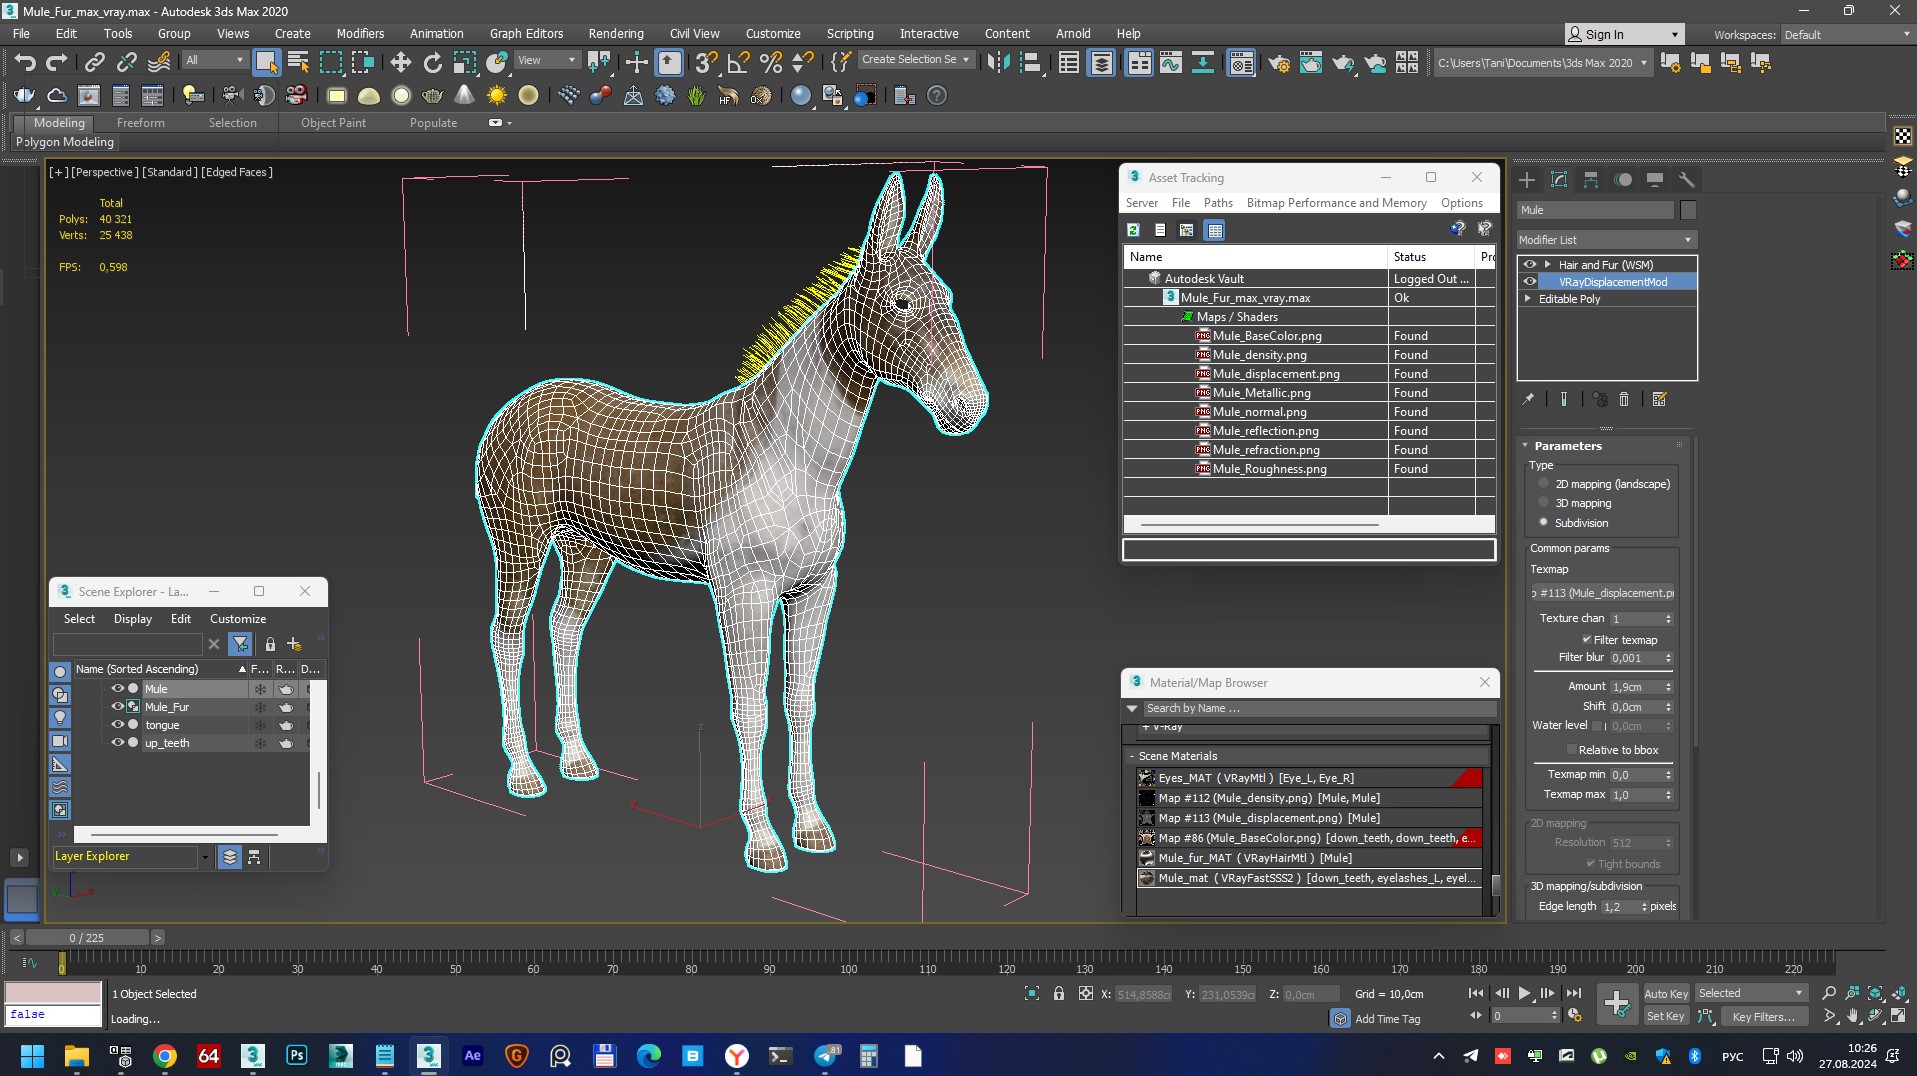Expand the Hair and Fur modifier entry
Viewport: 1917px width, 1076px height.
pos(1548,265)
